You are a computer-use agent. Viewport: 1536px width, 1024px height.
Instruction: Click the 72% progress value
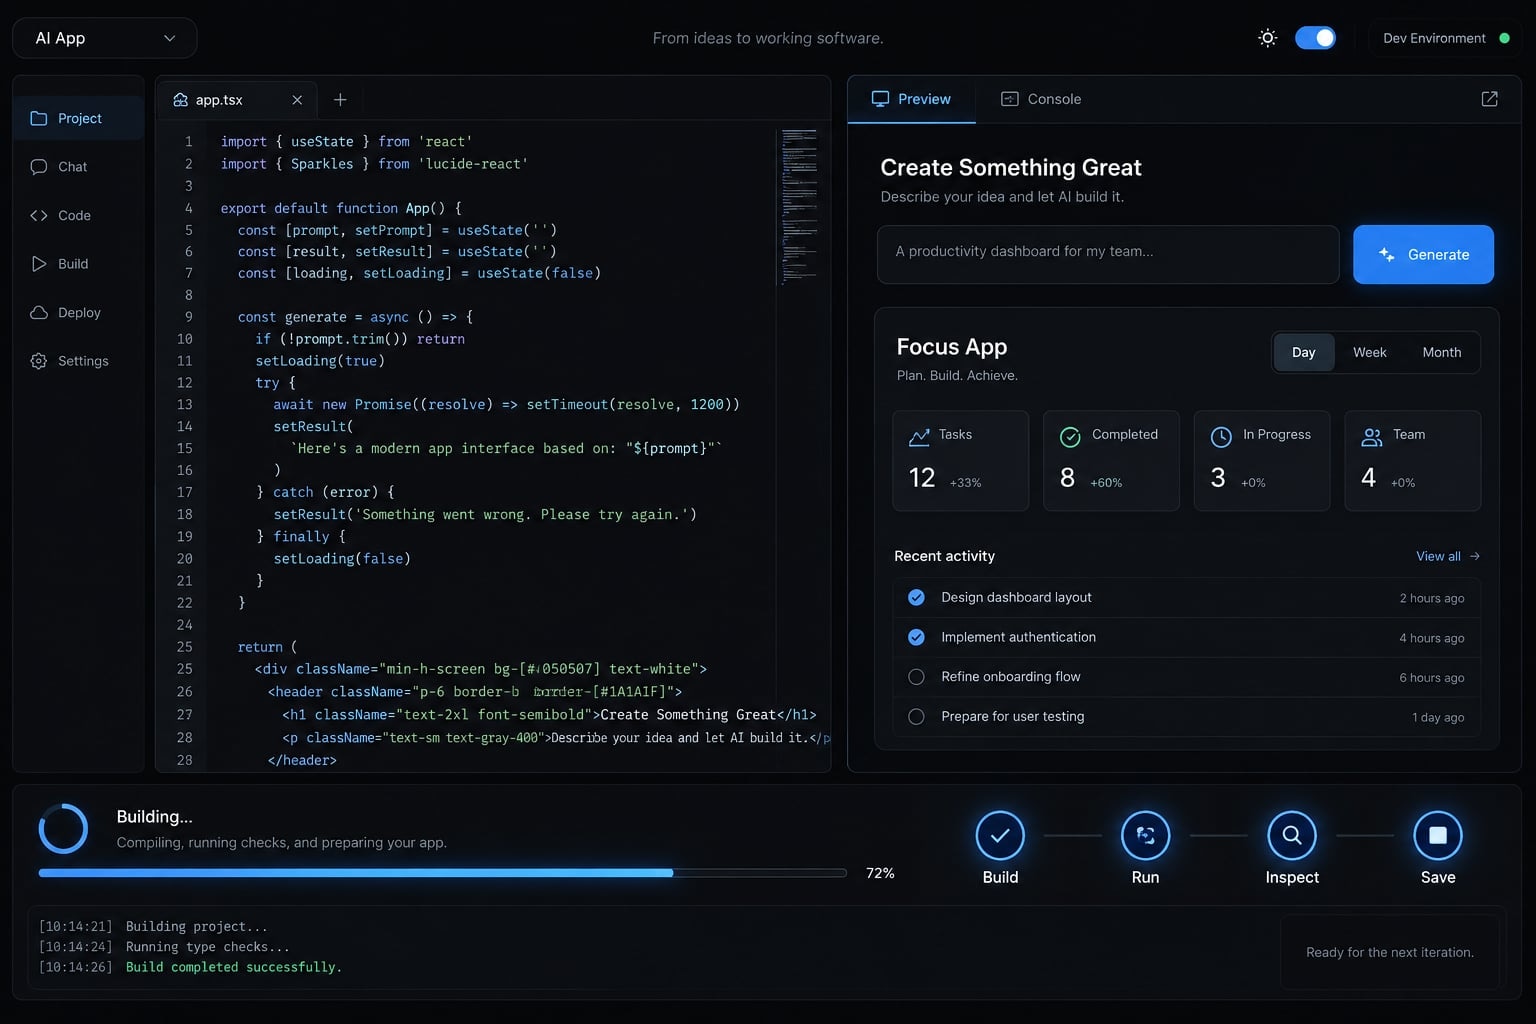pyautogui.click(x=880, y=873)
